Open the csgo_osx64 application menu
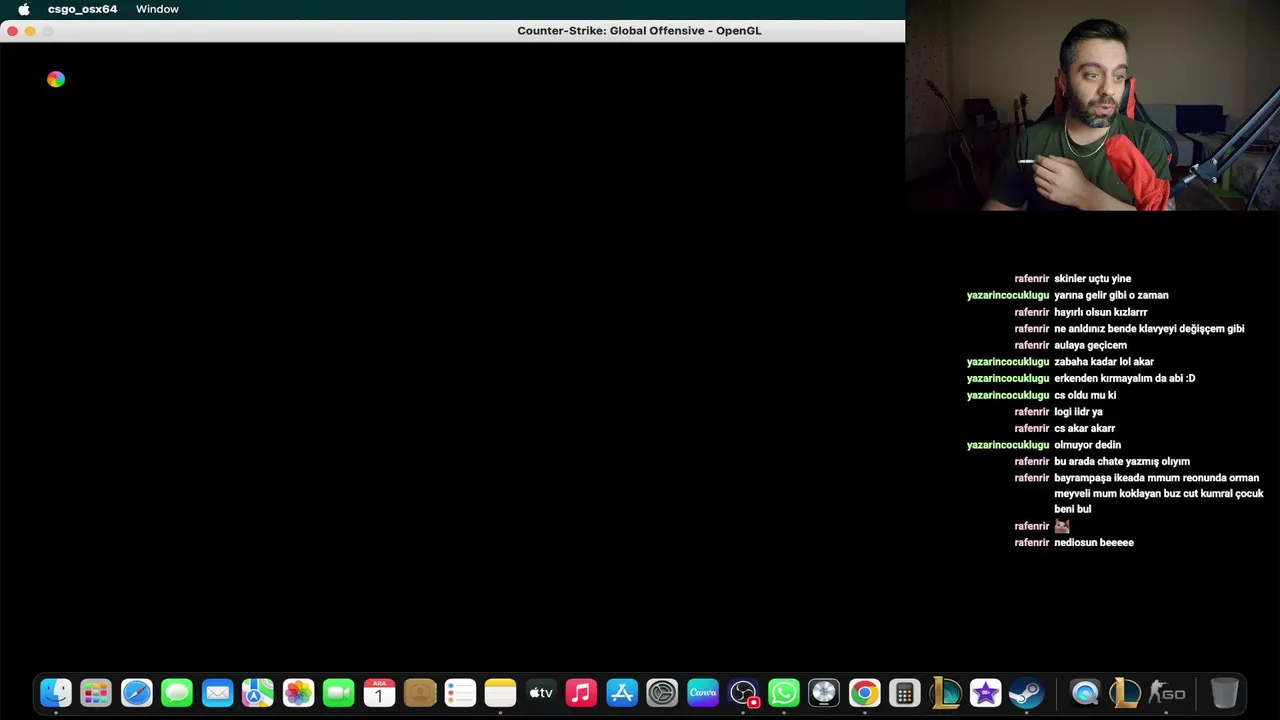 82,9
